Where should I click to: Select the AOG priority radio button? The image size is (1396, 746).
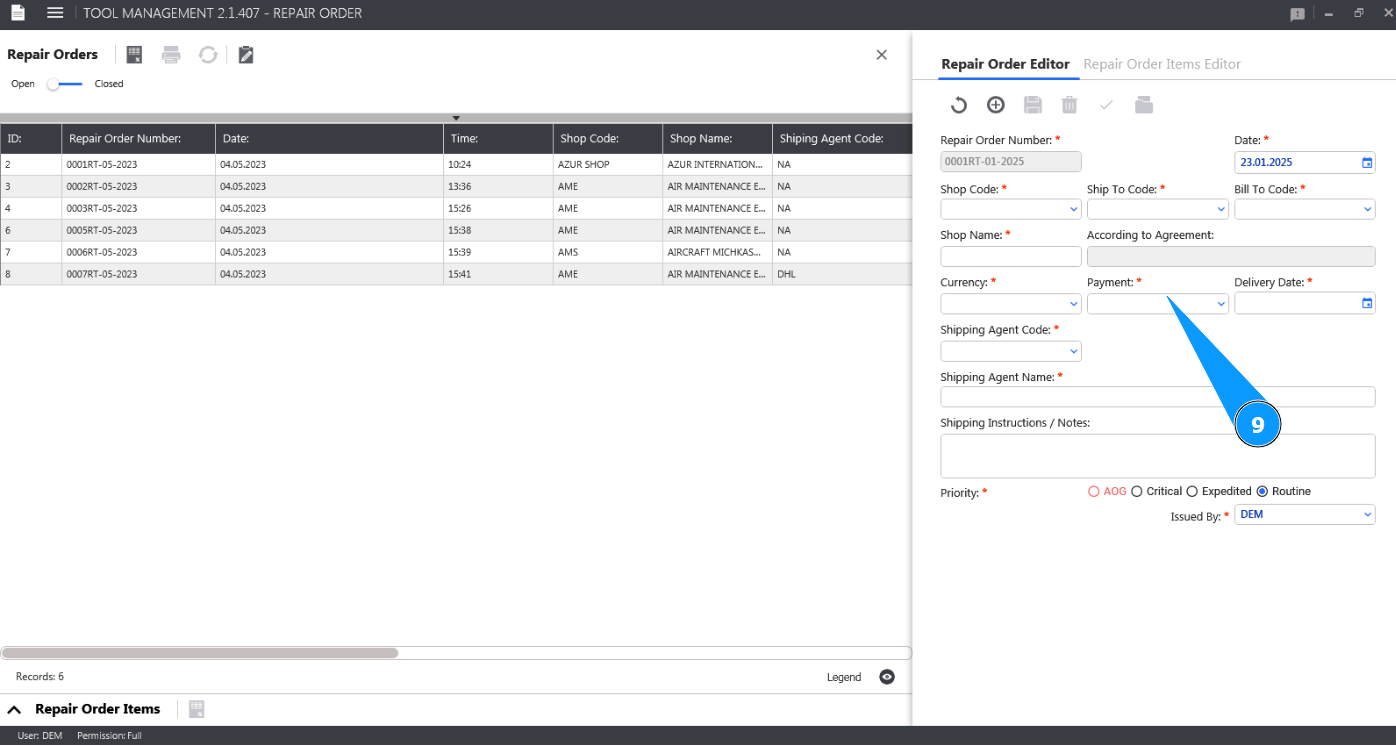point(1094,491)
